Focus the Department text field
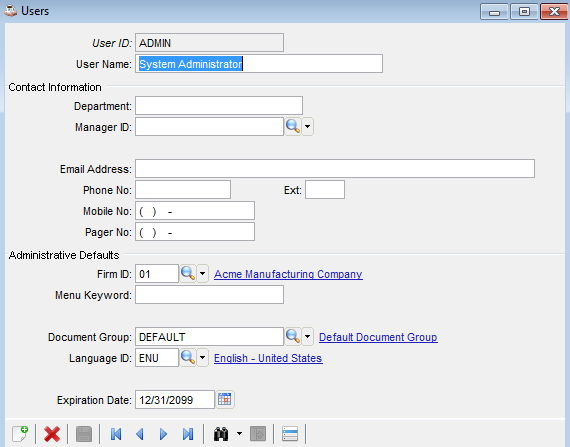This screenshot has height=447, width=570. click(x=219, y=106)
